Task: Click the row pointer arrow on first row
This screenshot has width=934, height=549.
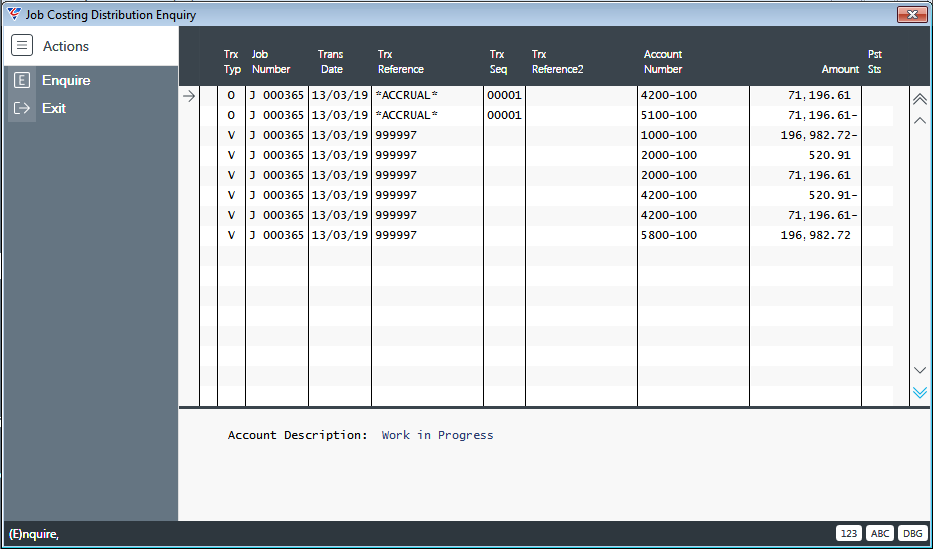Action: (189, 96)
